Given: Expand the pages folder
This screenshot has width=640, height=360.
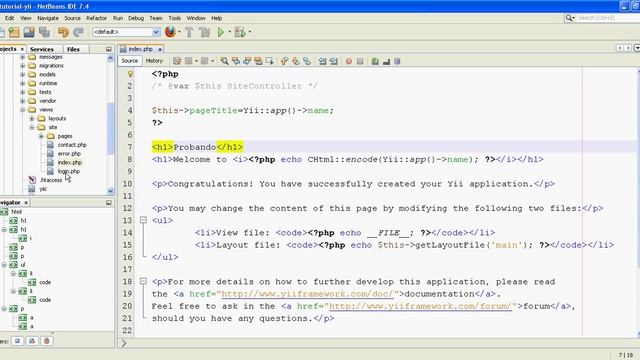Looking at the screenshot, I should point(41,136).
